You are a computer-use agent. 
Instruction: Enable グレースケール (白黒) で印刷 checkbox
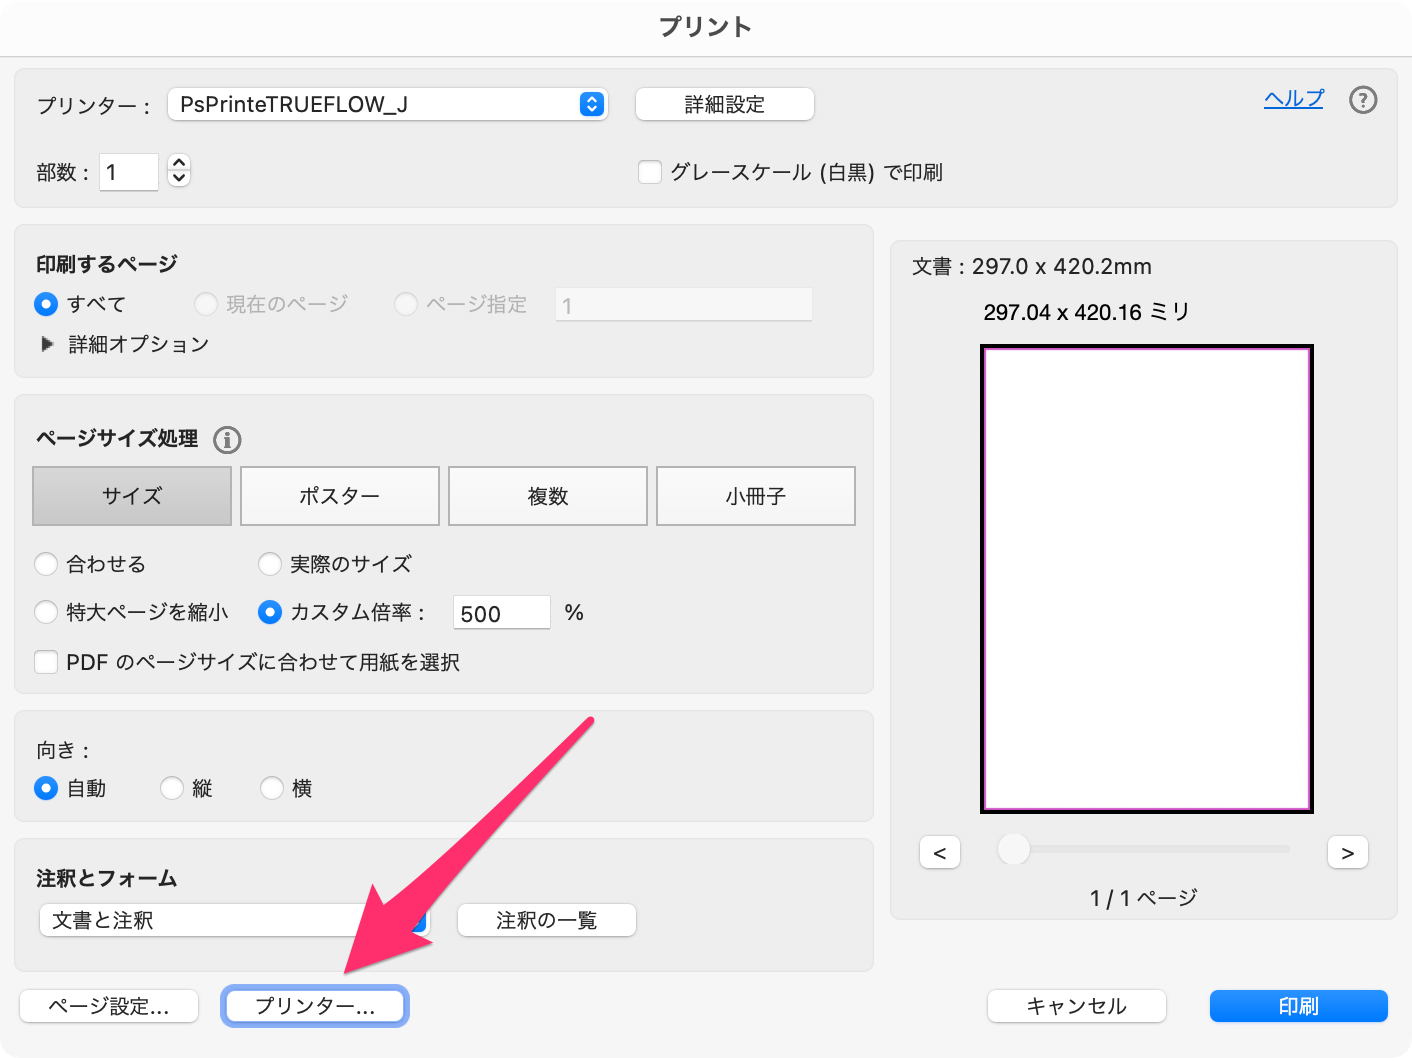650,172
